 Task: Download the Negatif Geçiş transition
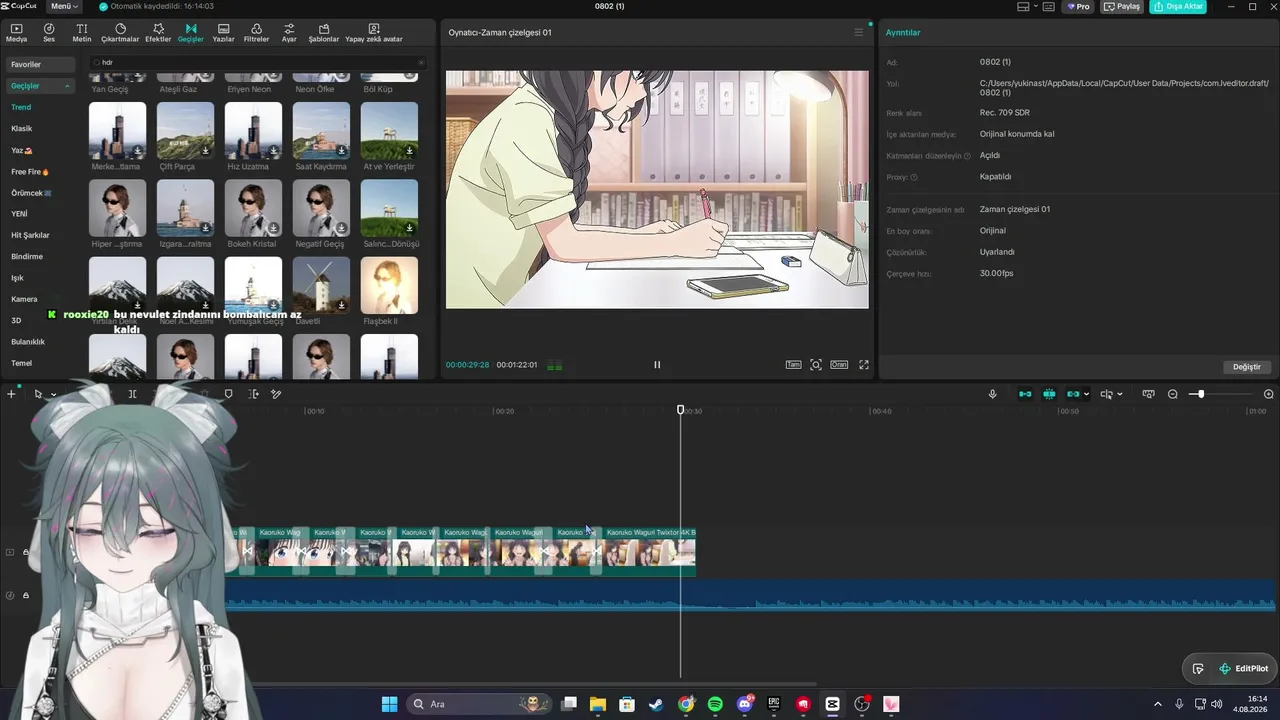341,228
